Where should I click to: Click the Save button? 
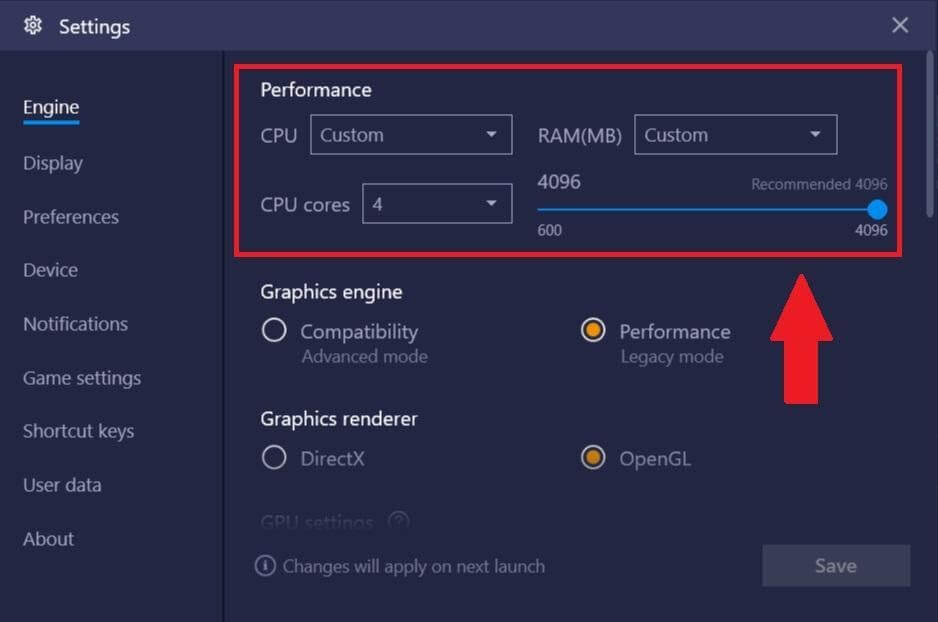[835, 566]
